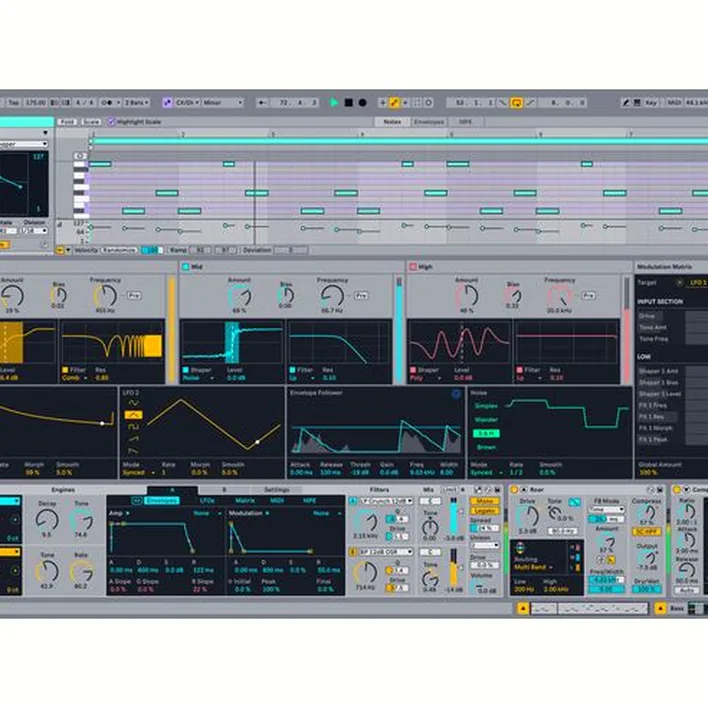Click the MIDI overdub plus icon
The height and width of the screenshot is (708, 708).
[382, 103]
